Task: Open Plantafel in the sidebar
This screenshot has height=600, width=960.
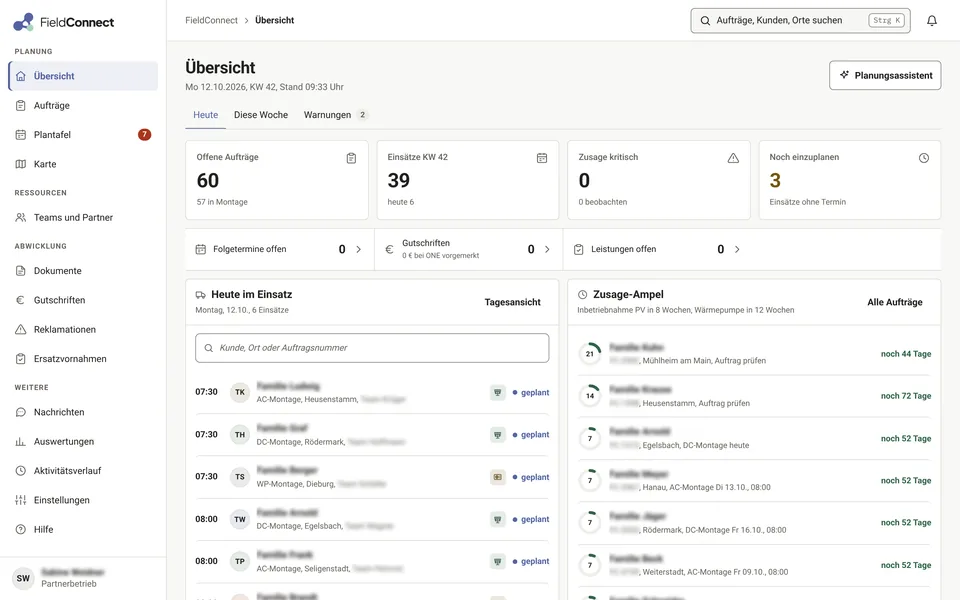Action: [83, 135]
